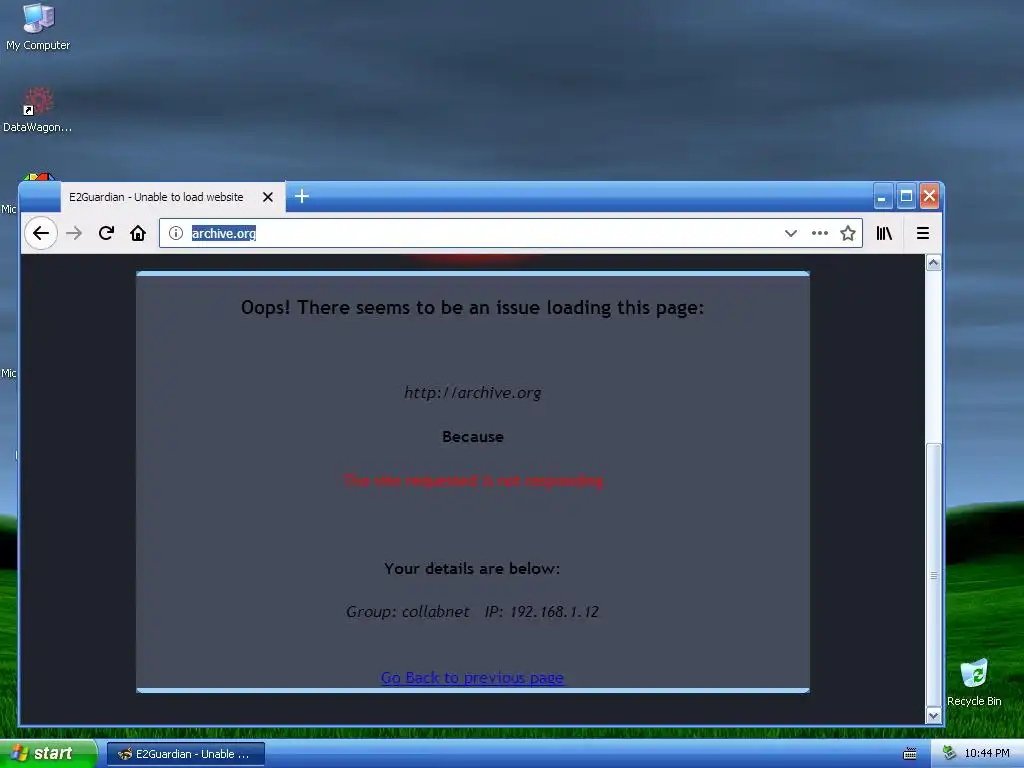Go back using the browser back arrow
The height and width of the screenshot is (768, 1024).
tap(40, 233)
